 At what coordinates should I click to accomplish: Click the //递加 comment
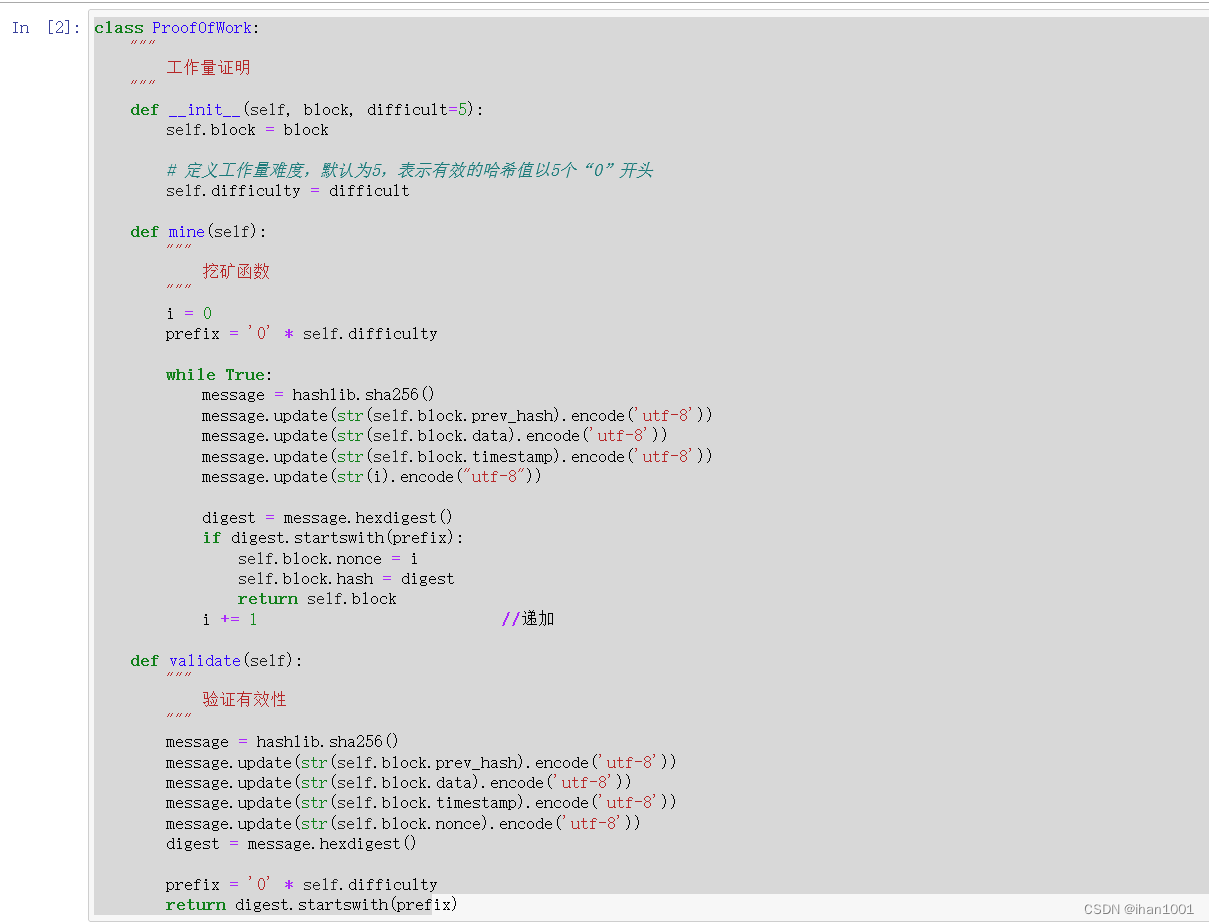point(525,619)
